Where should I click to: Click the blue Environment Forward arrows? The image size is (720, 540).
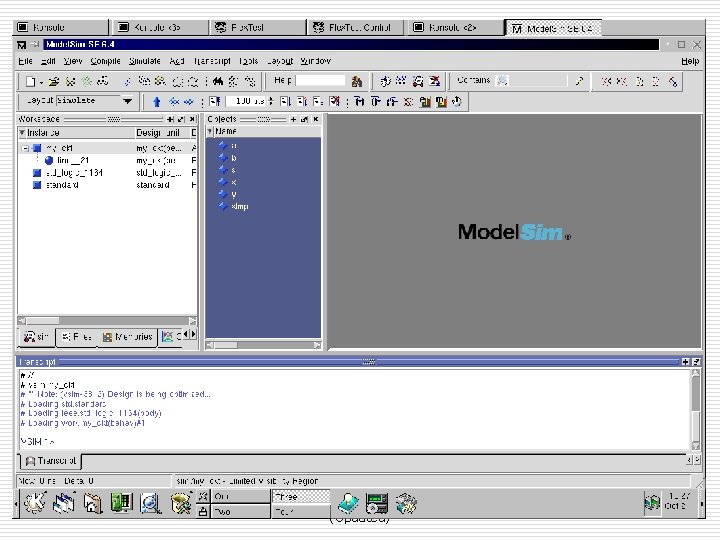point(188,101)
